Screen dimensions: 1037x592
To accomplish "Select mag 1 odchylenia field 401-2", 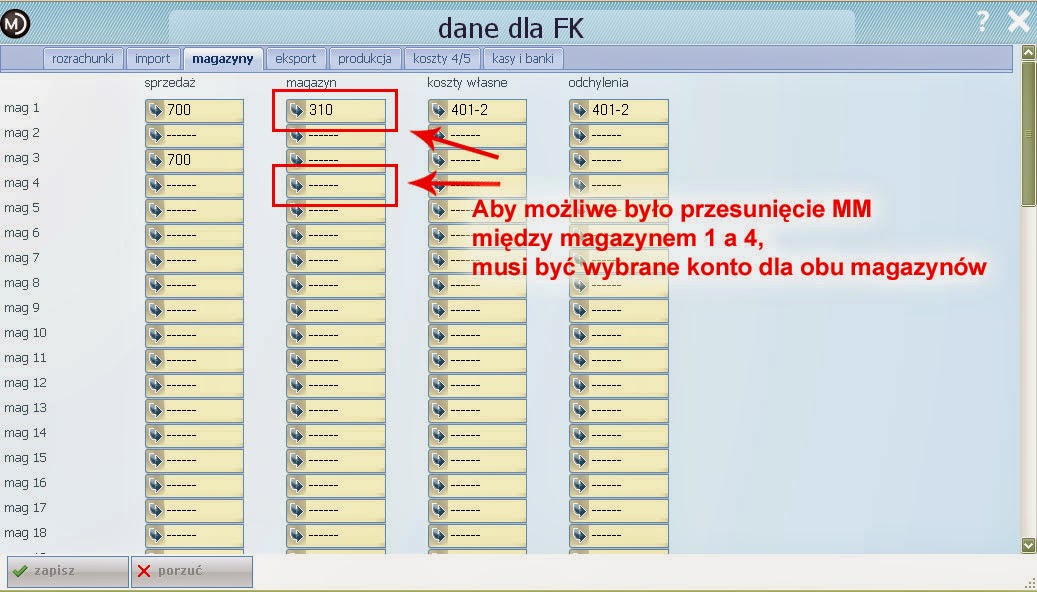I will click(619, 110).
